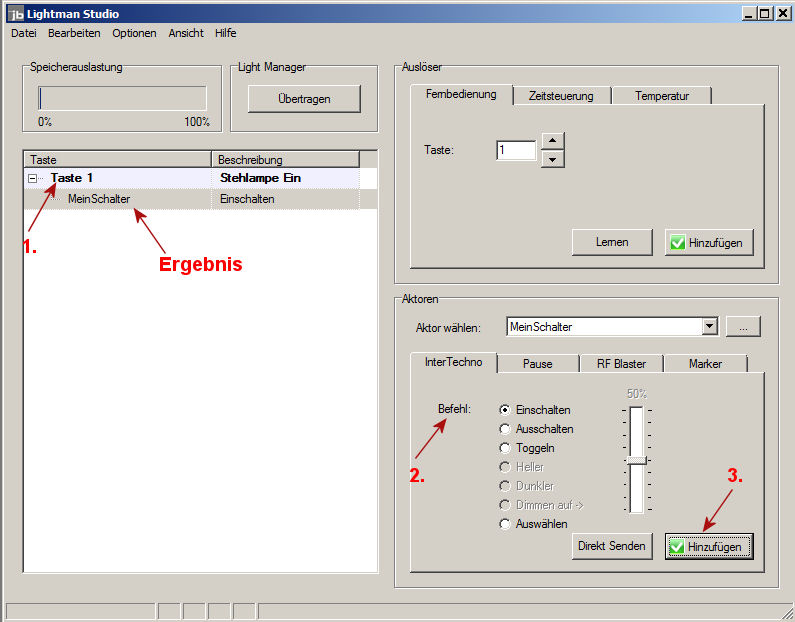The image size is (795, 622).
Task: Switch to the RF Blaster tab
Action: [x=621, y=363]
